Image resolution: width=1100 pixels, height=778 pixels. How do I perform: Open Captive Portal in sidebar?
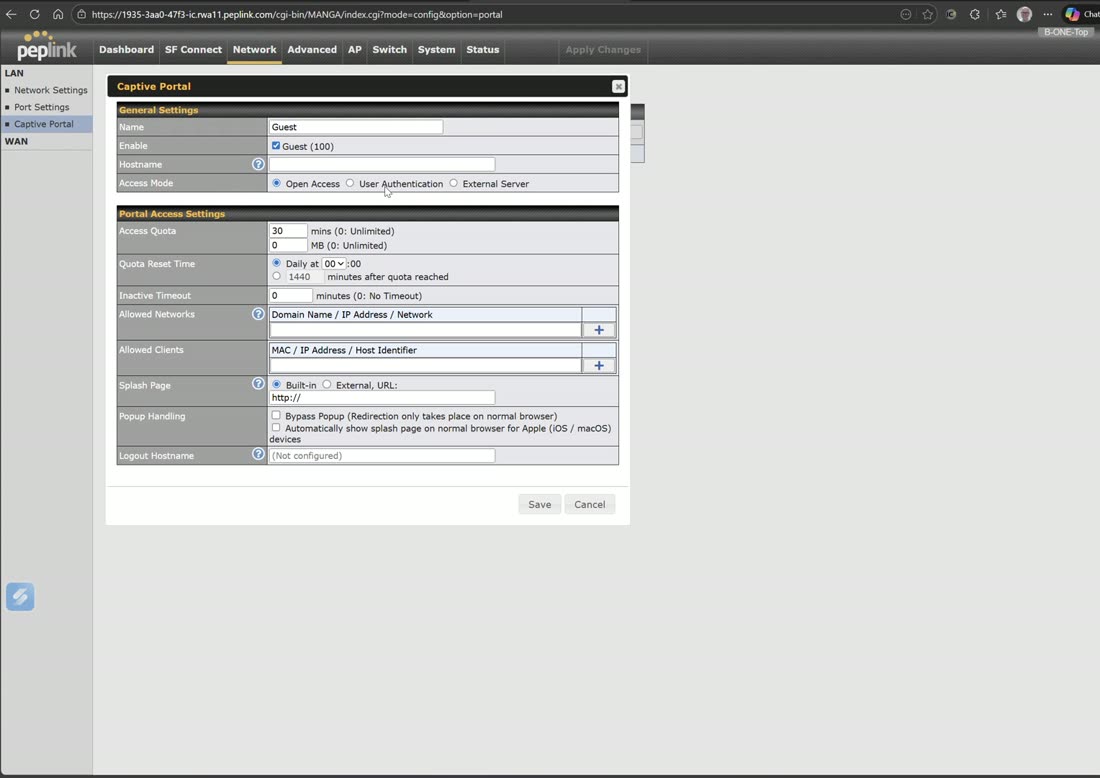[x=43, y=124]
